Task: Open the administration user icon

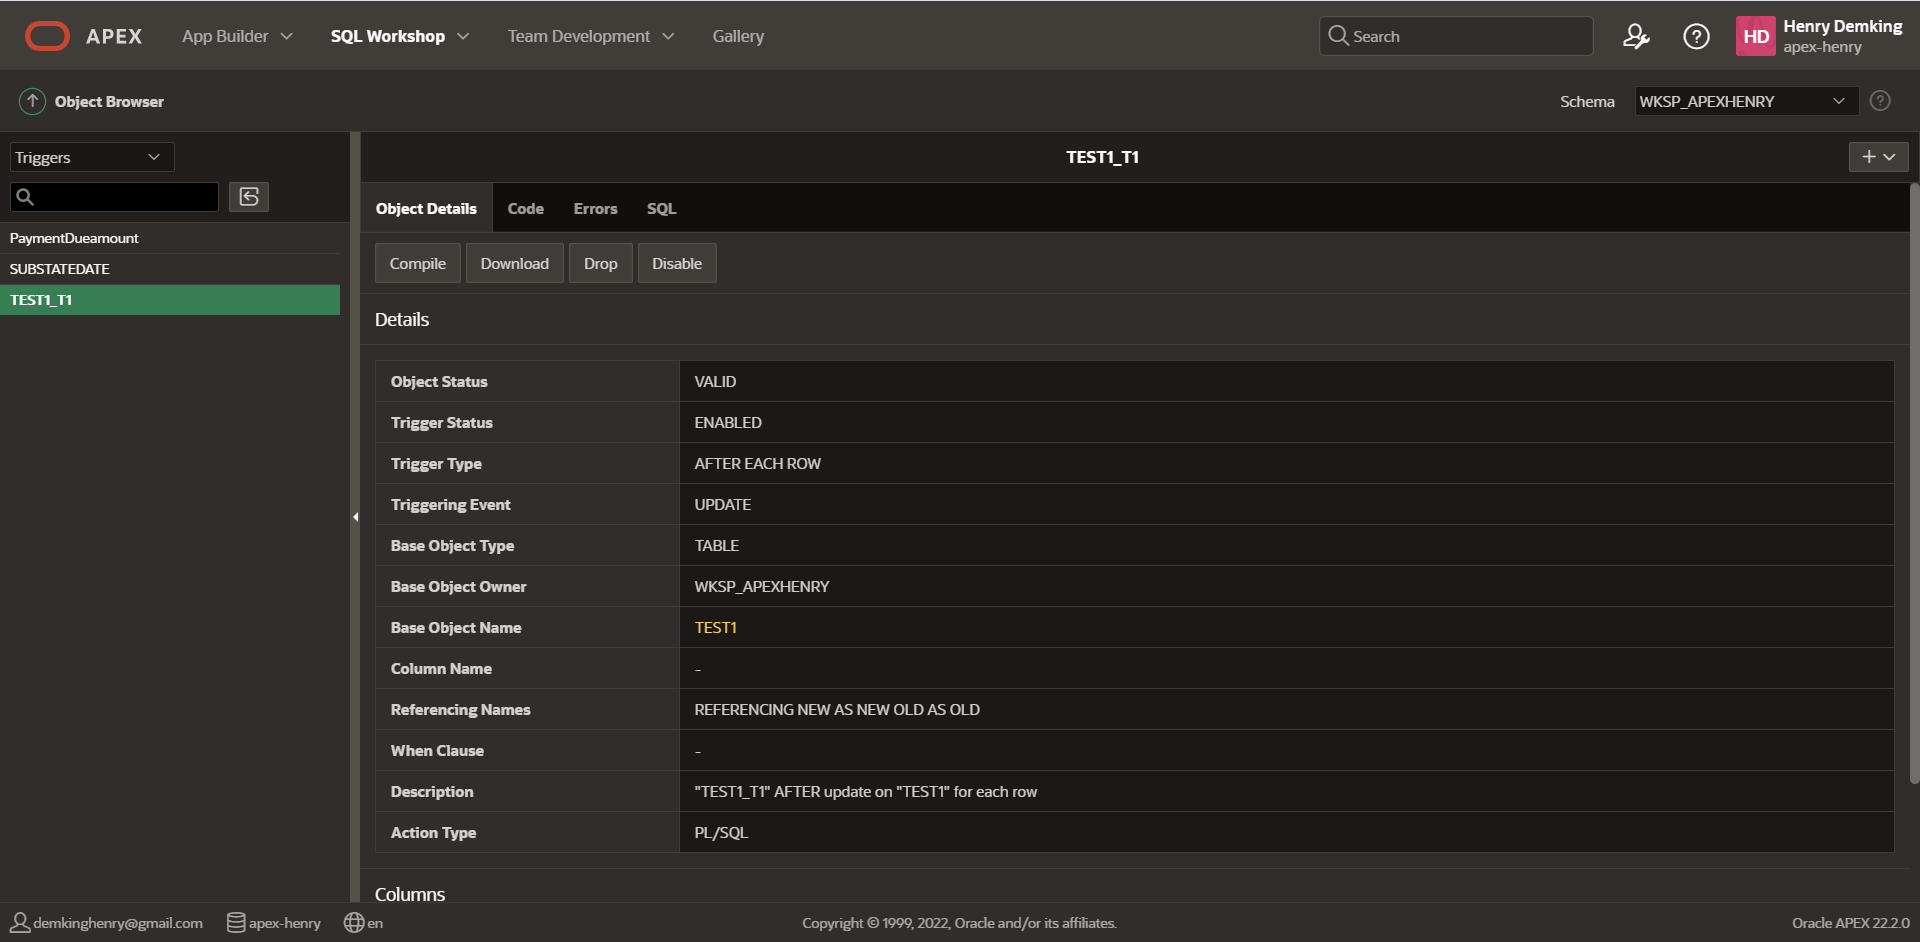Action: click(1636, 36)
